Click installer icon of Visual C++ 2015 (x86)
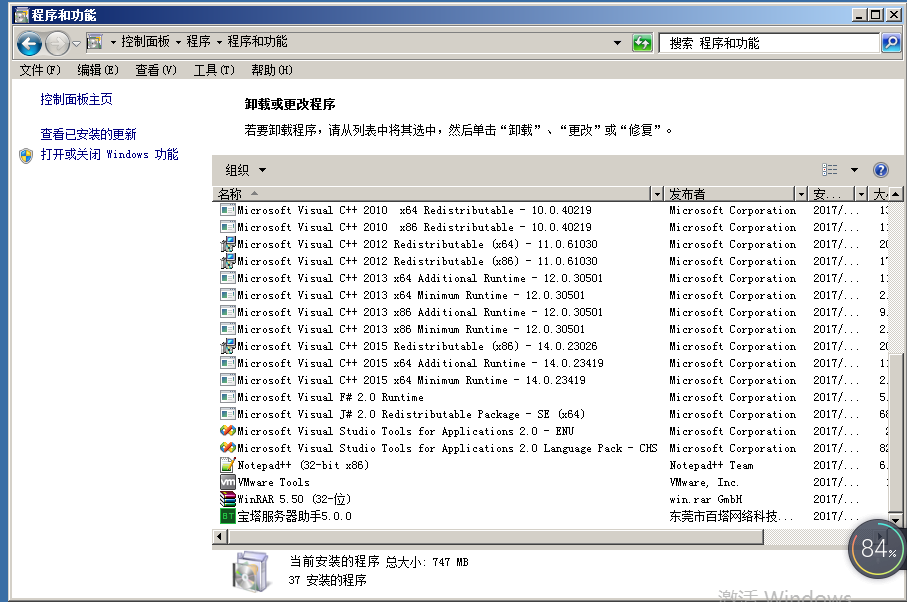Image resolution: width=907 pixels, height=602 pixels. tap(228, 346)
